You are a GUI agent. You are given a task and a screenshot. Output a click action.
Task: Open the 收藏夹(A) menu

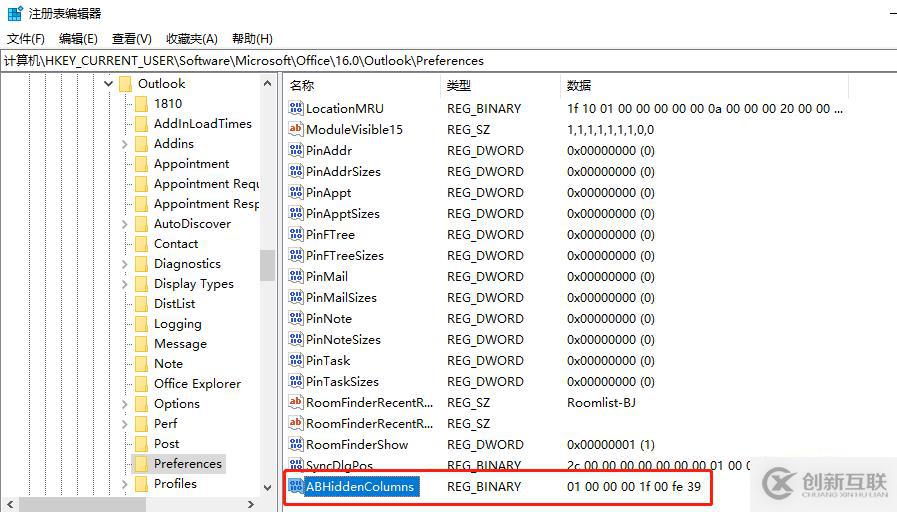(192, 39)
